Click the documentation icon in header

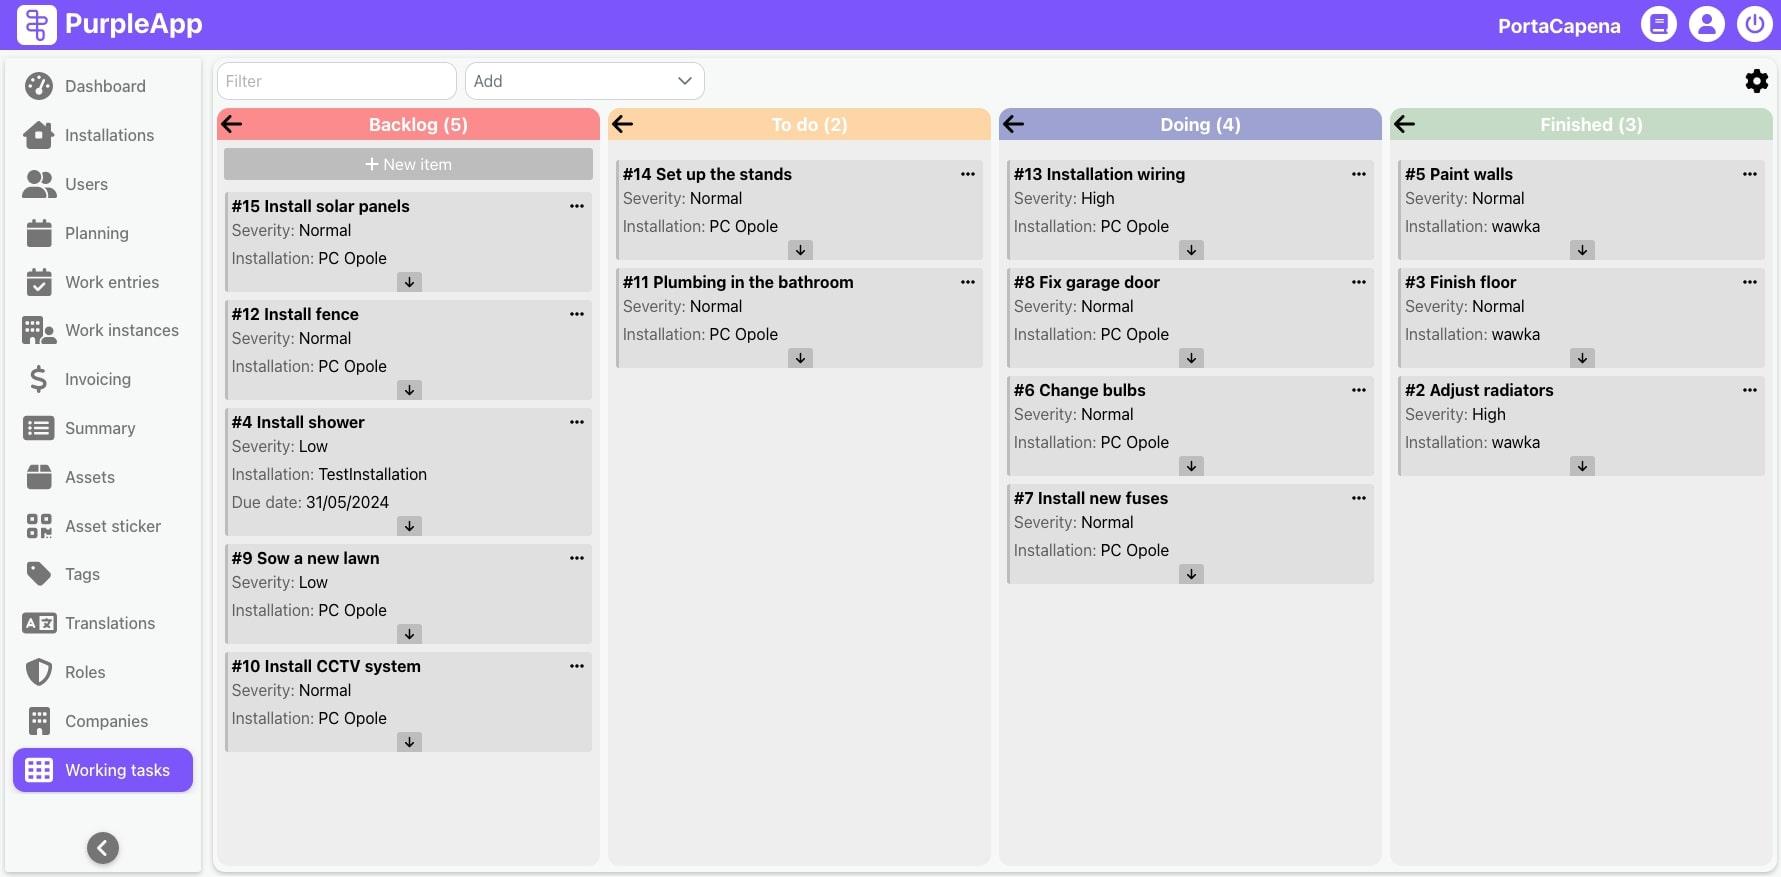coord(1658,24)
